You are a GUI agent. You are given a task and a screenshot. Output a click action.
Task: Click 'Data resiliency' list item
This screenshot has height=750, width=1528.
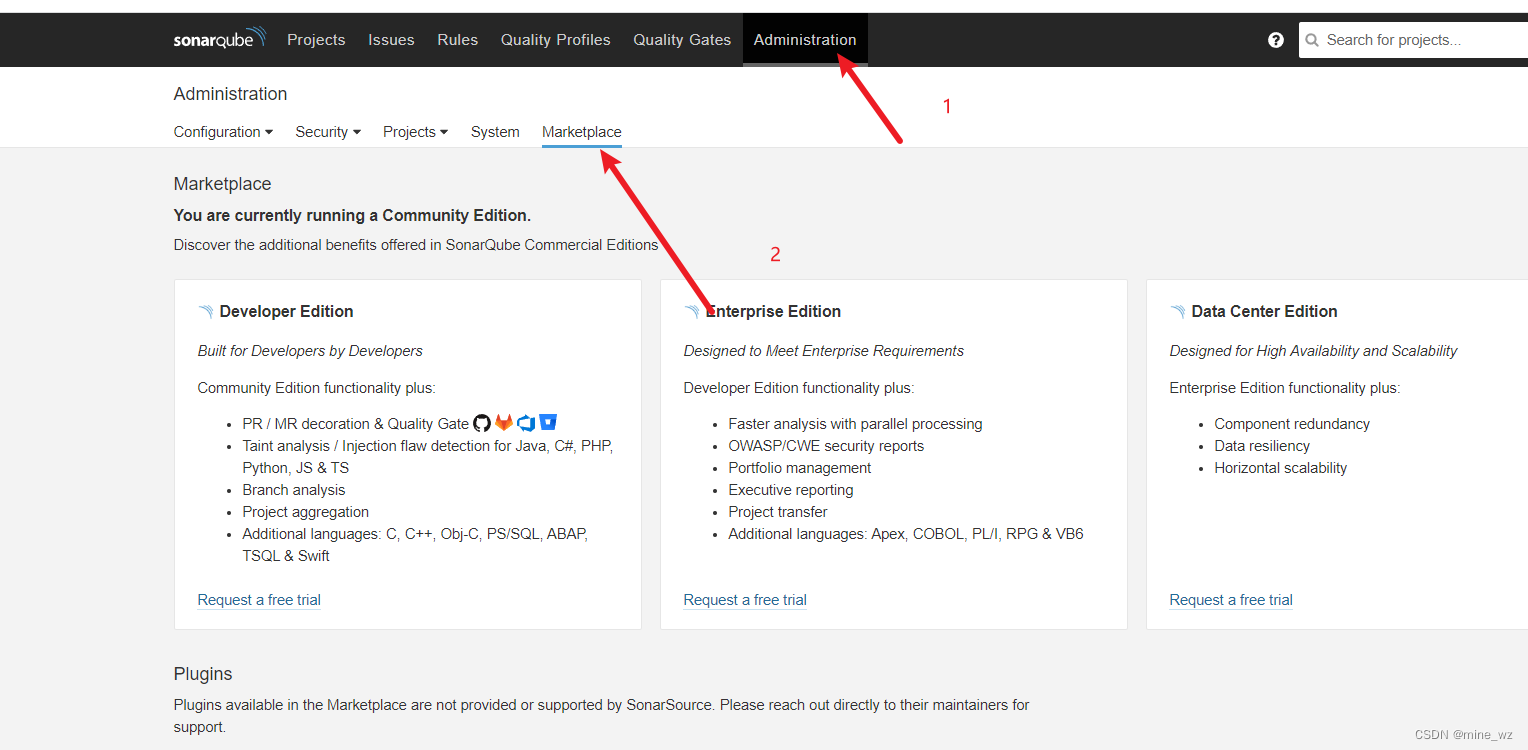1262,446
